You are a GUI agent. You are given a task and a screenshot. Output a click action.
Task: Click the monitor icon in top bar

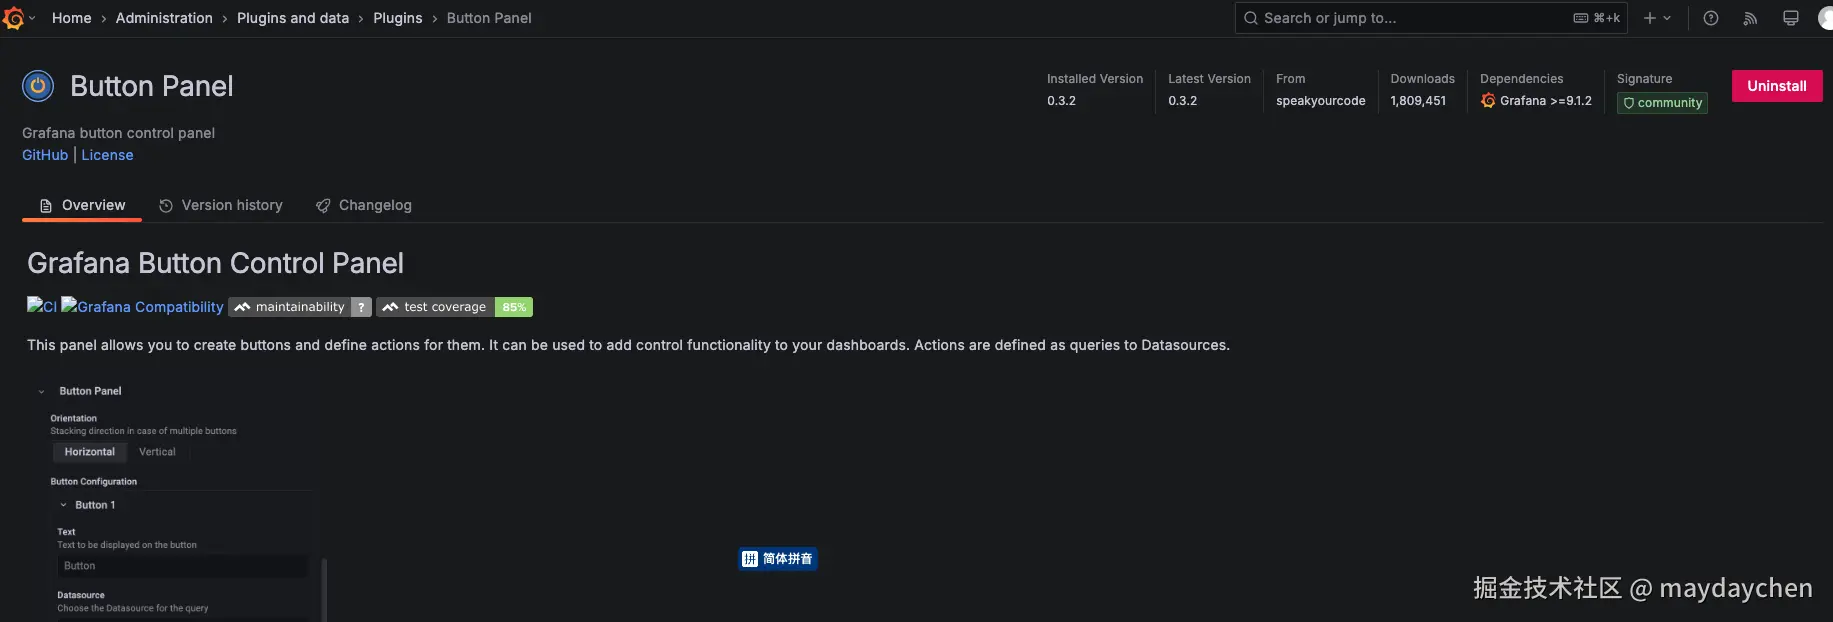[1791, 18]
